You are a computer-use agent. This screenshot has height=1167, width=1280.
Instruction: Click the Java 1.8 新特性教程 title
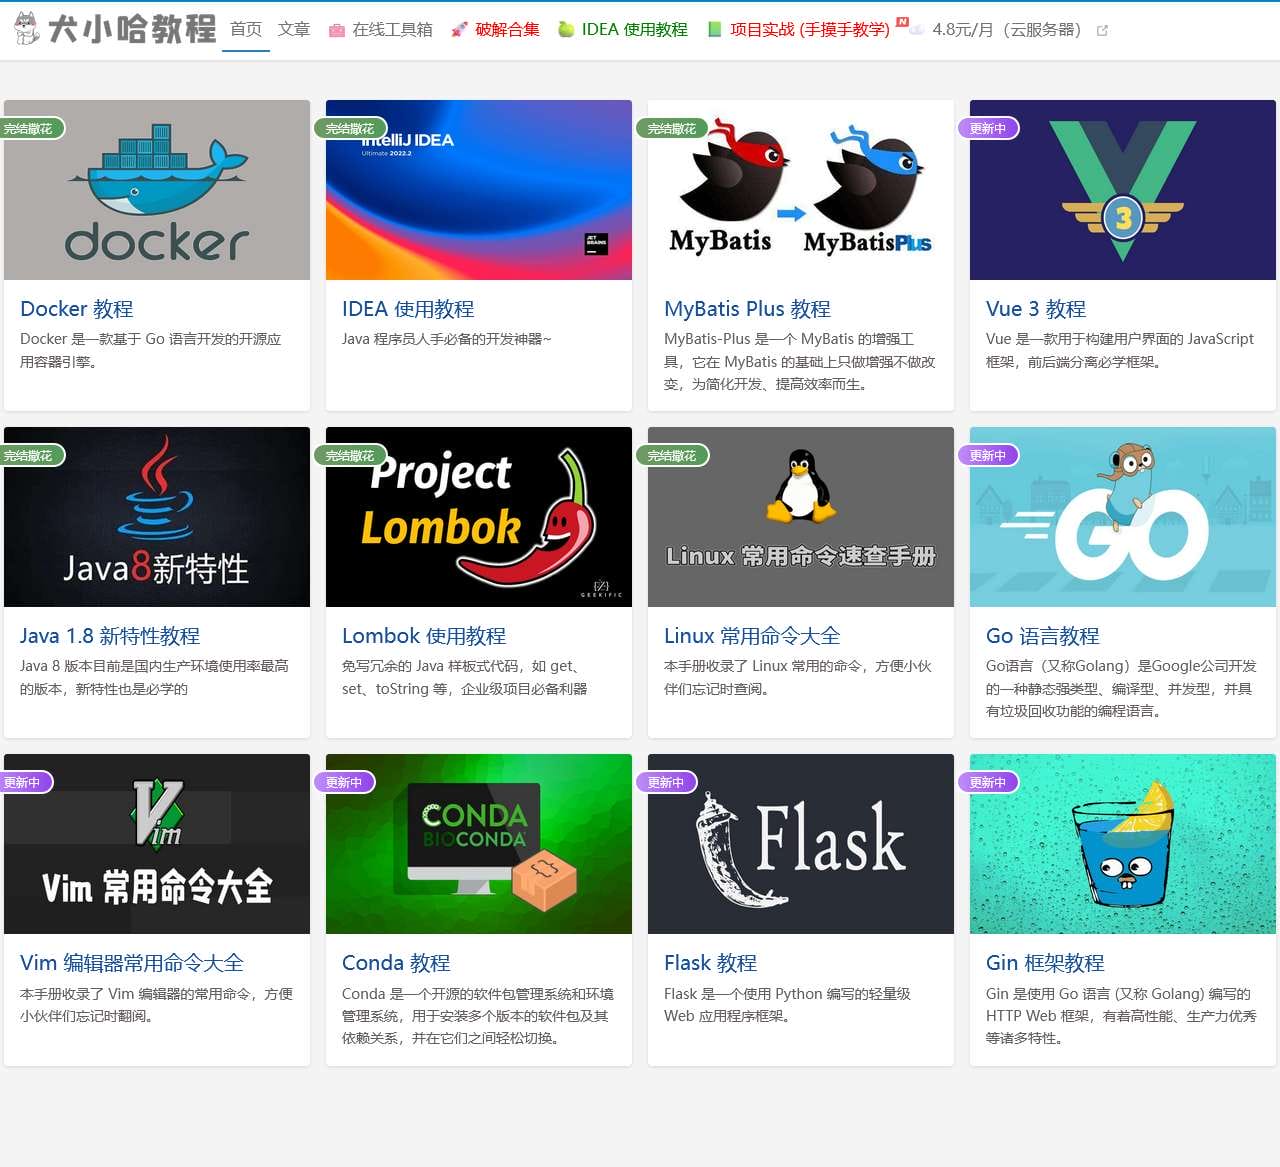click(110, 636)
